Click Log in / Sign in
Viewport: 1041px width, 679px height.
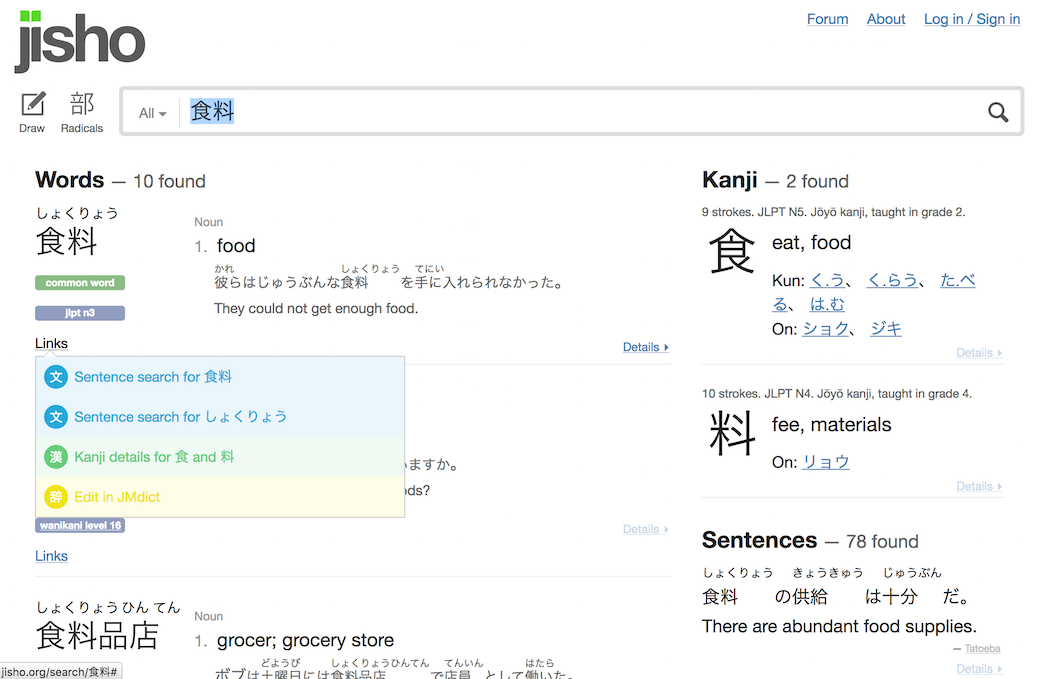pyautogui.click(x=971, y=18)
